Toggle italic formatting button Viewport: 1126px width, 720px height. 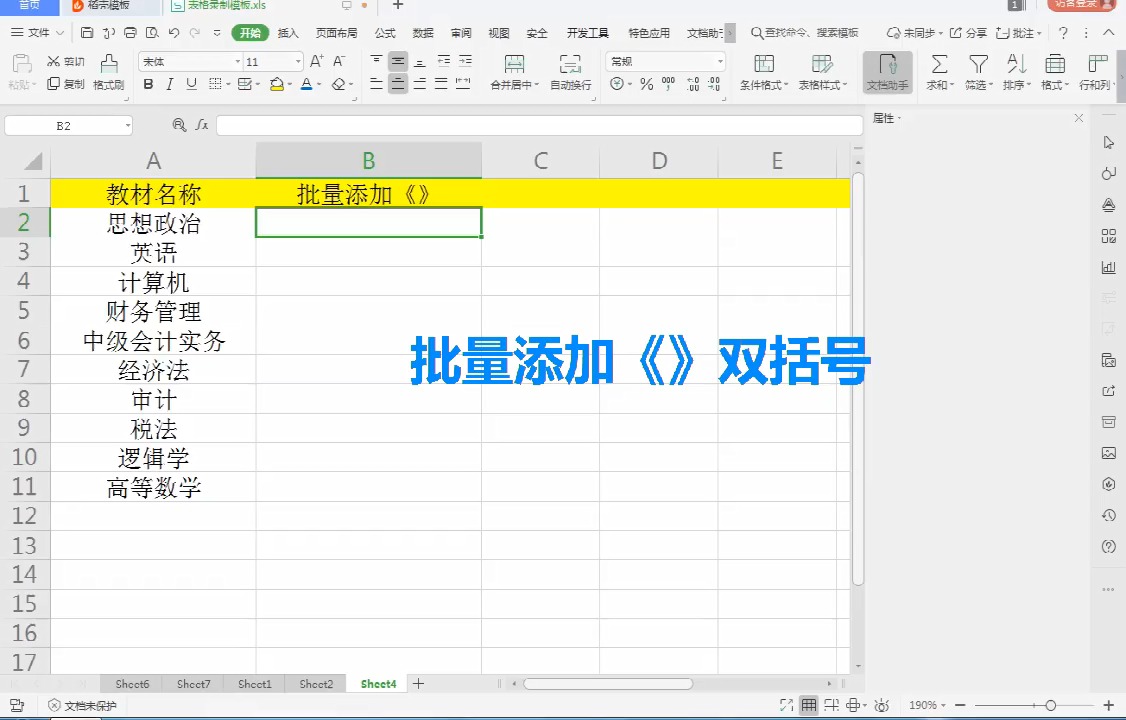pos(169,84)
